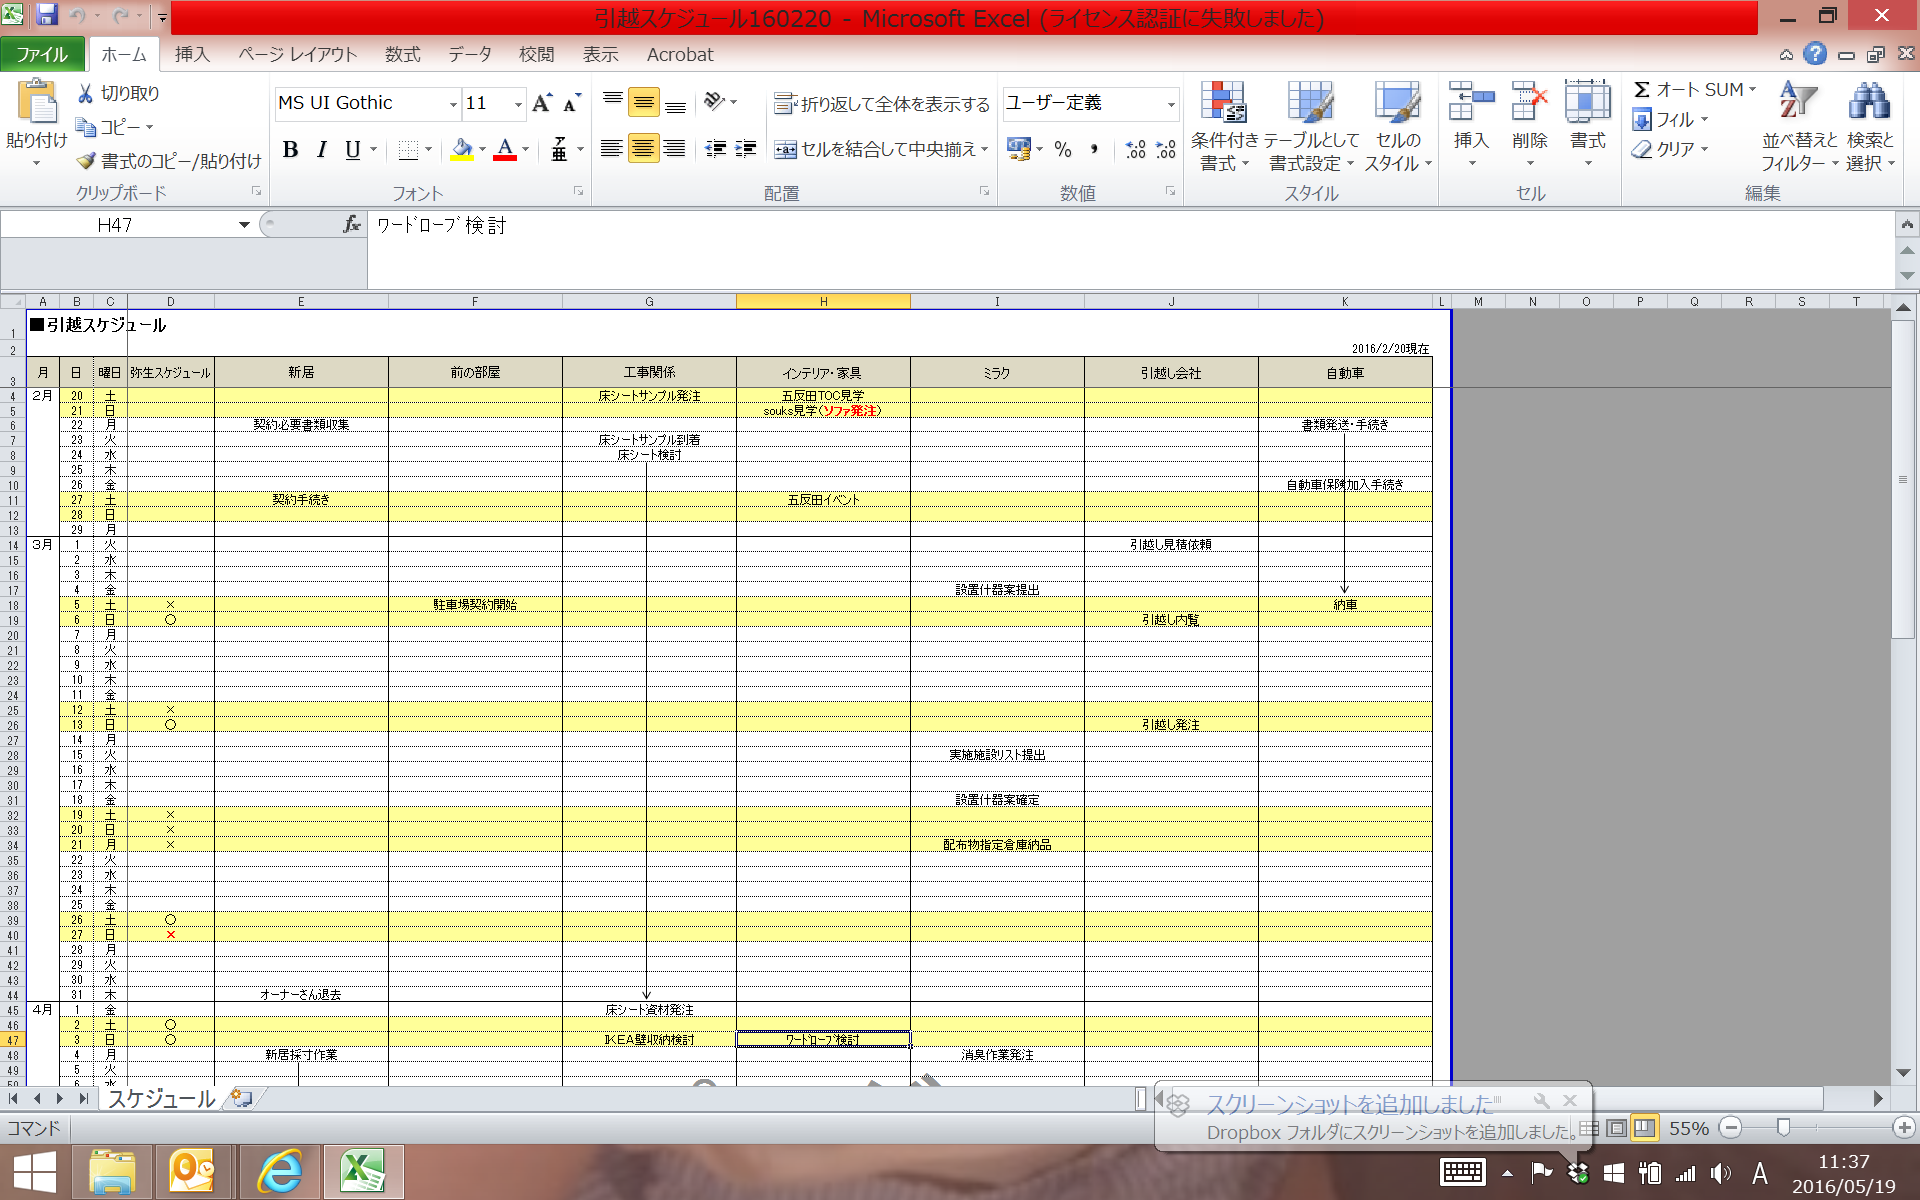
Task: Click the zoom in plus button
Action: (1904, 1128)
